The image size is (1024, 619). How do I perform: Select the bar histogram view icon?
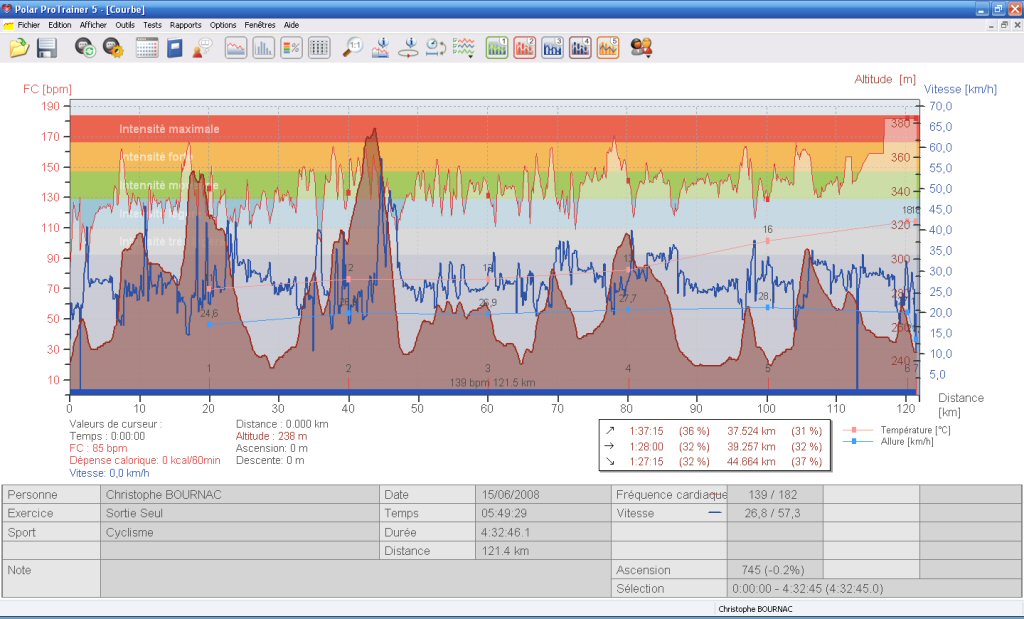coord(263,48)
